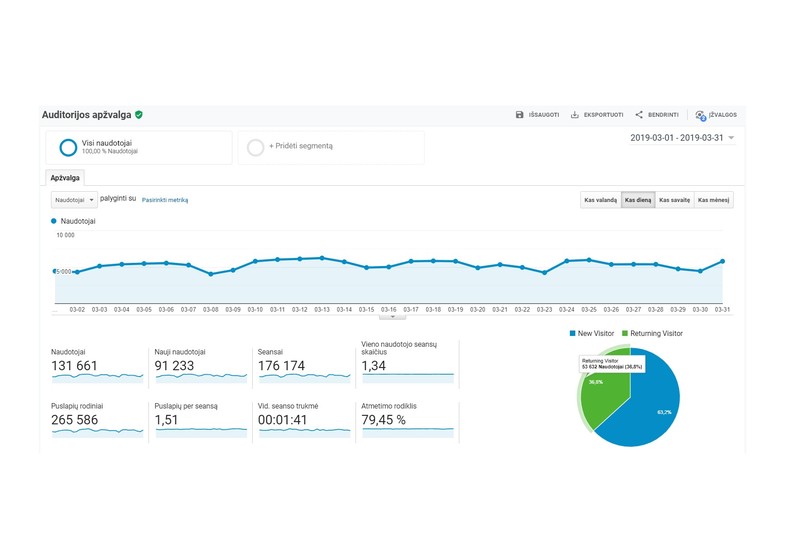
Task: Click the Eksportuoti download icon
Action: (x=574, y=115)
